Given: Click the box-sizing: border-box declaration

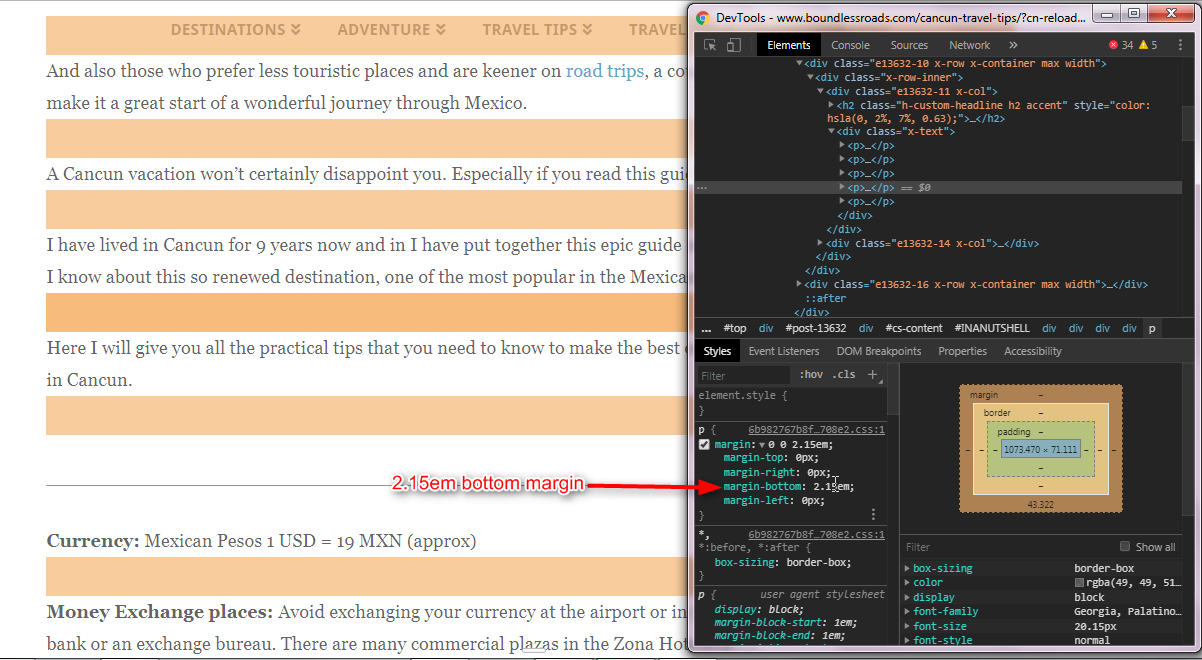Looking at the screenshot, I should point(785,562).
